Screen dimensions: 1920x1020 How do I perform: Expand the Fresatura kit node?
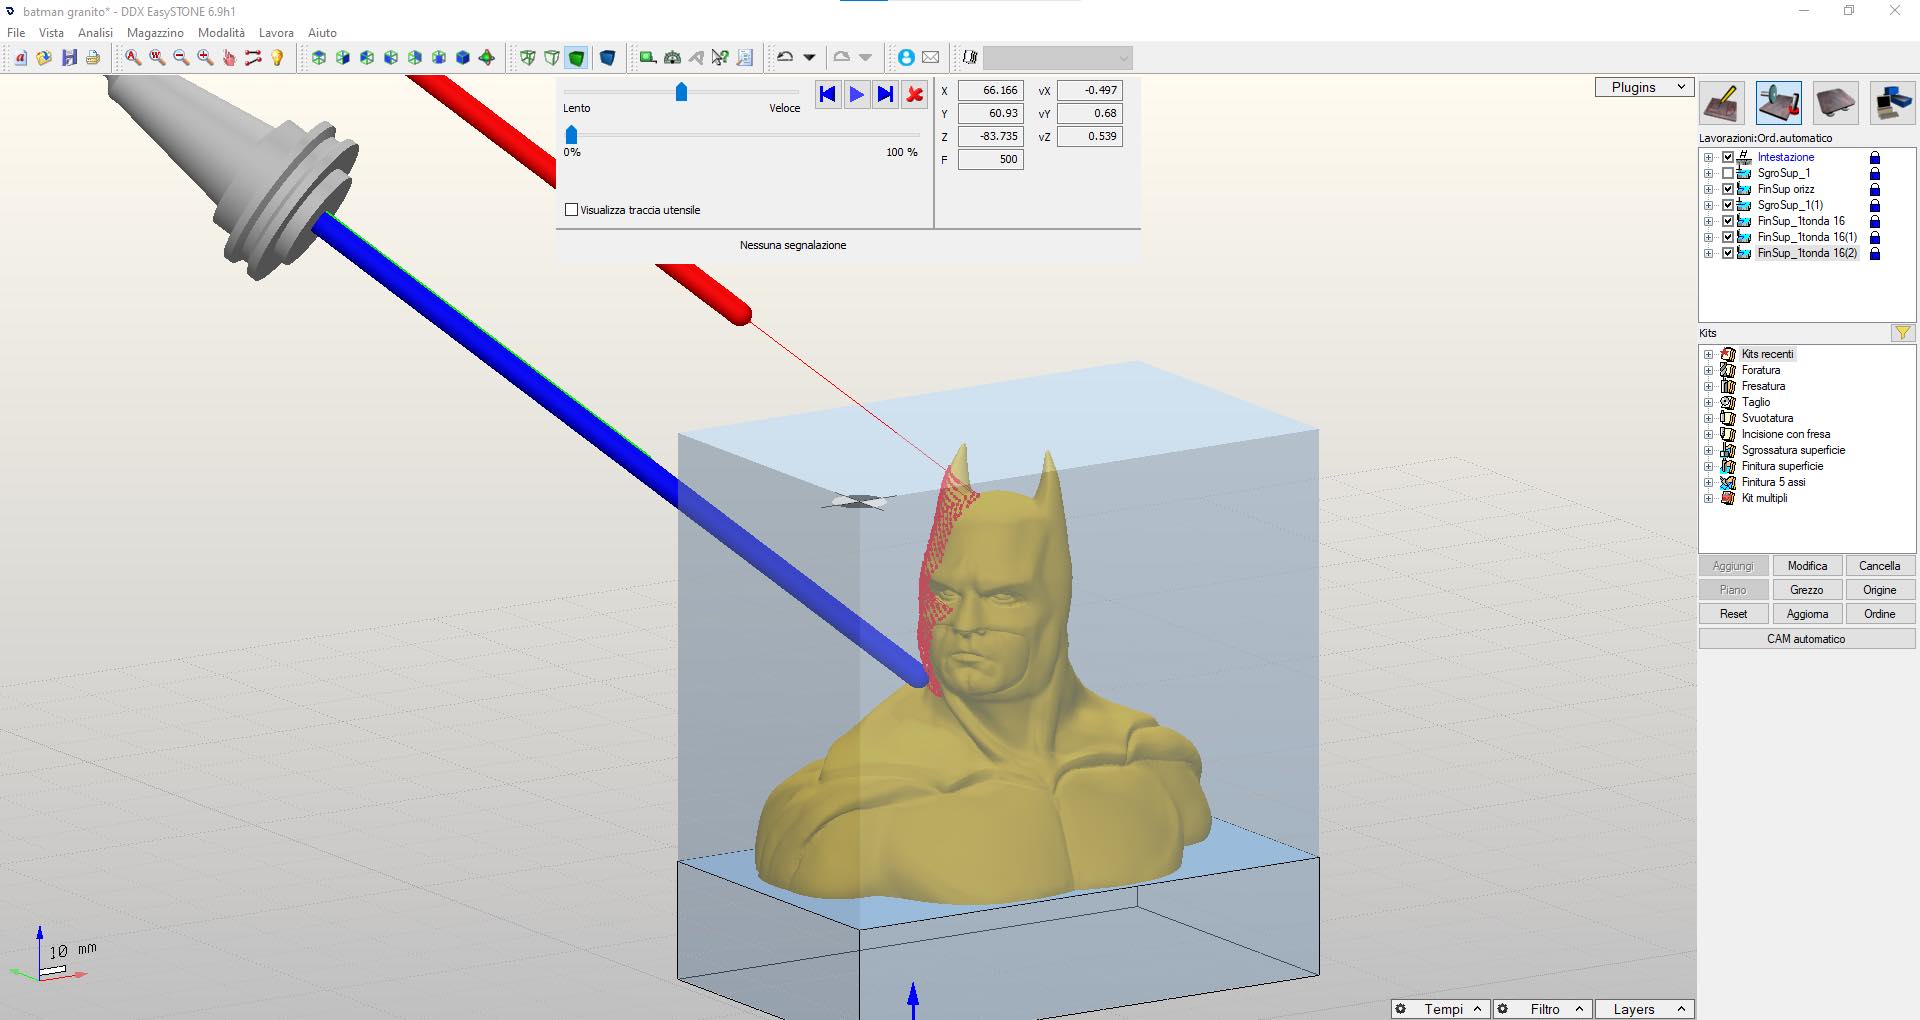point(1709,386)
